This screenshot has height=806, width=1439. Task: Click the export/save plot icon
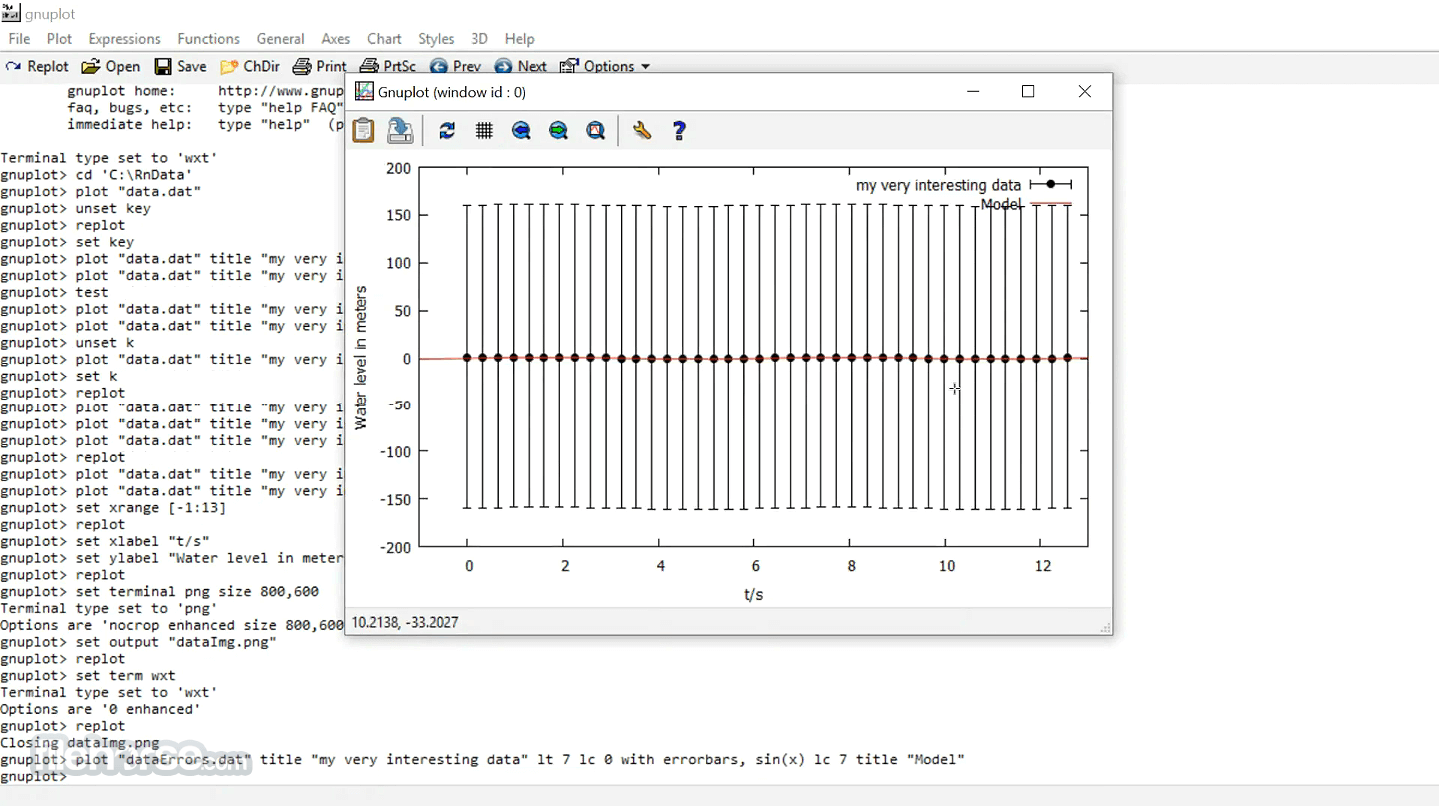(400, 130)
